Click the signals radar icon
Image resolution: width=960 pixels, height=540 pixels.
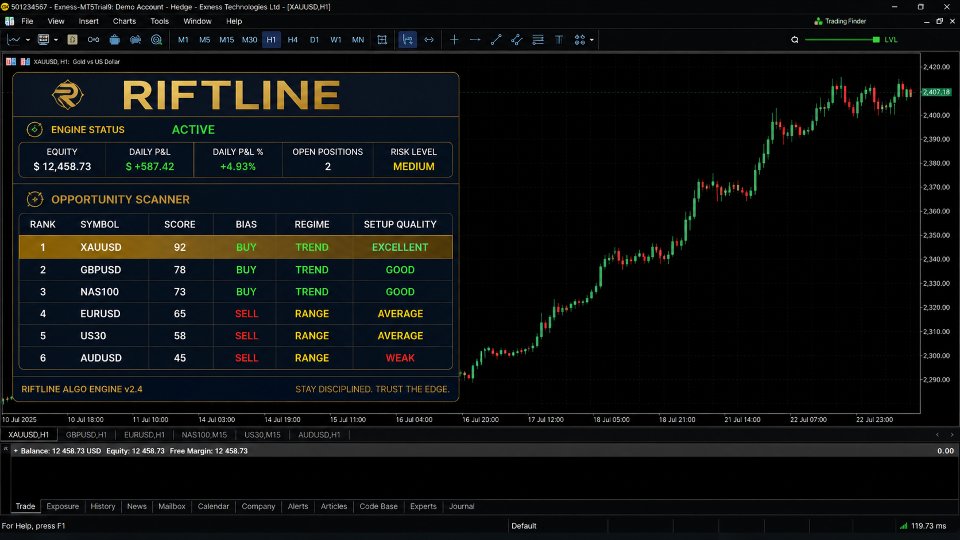pos(157,40)
